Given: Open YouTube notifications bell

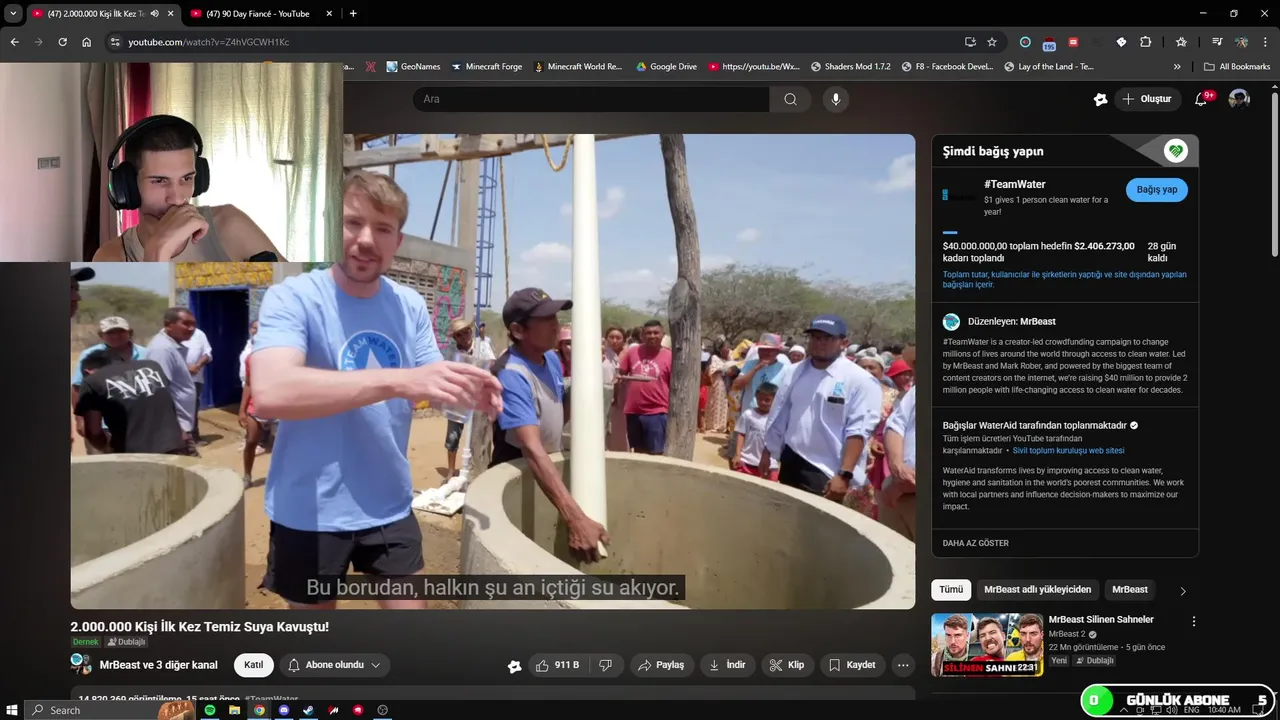Looking at the screenshot, I should tap(1203, 99).
